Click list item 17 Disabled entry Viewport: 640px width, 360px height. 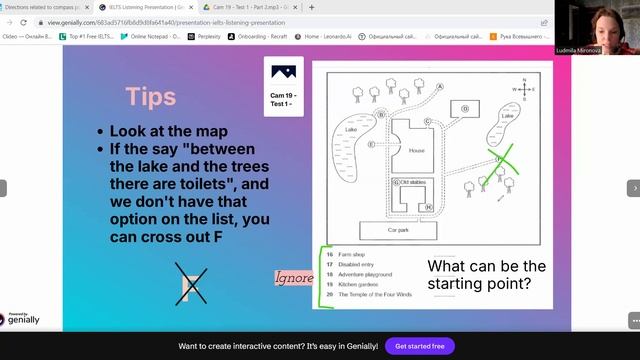click(x=350, y=264)
